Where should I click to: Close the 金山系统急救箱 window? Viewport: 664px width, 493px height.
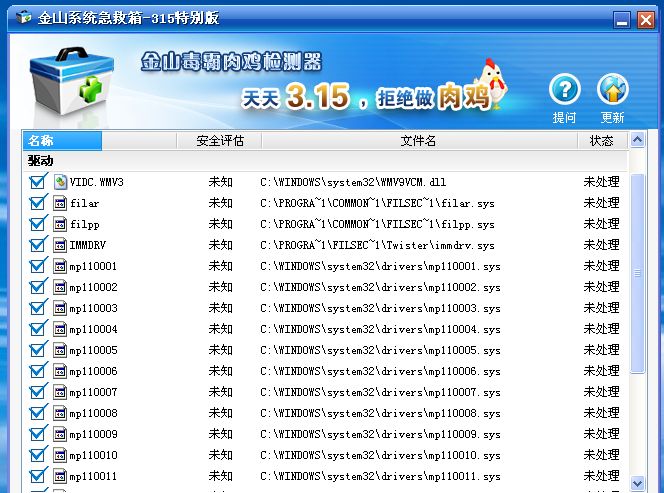pyautogui.click(x=646, y=19)
